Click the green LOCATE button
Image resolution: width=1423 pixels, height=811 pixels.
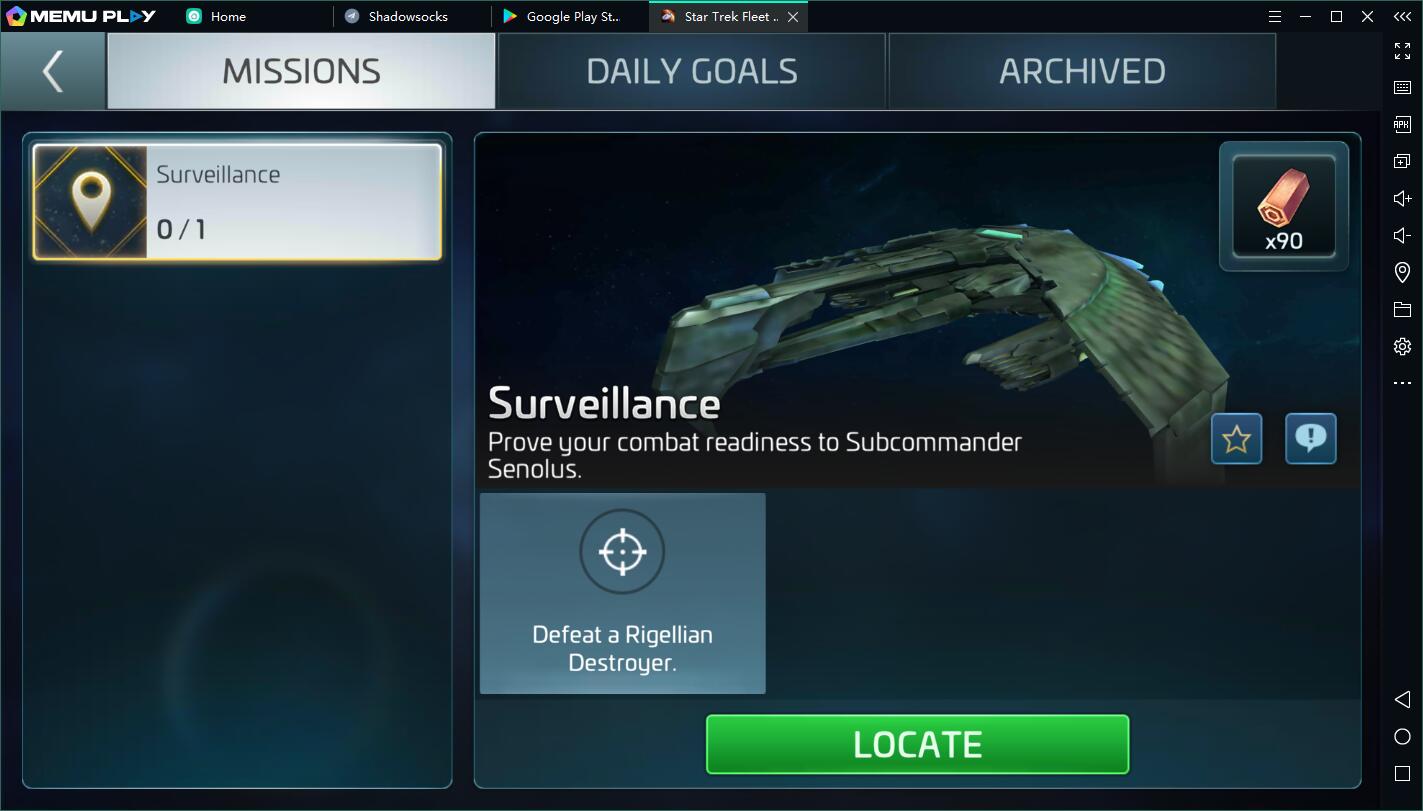tap(917, 744)
